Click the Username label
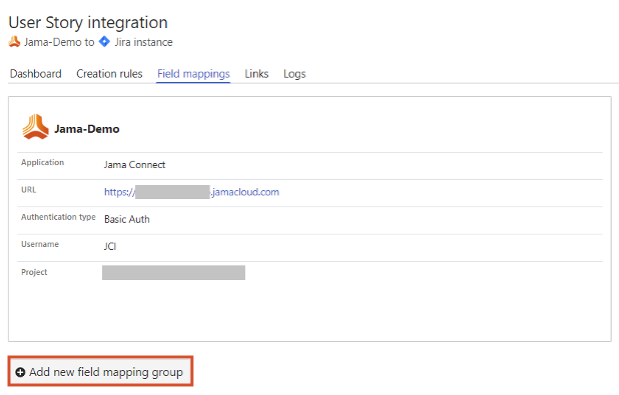This screenshot has height=395, width=619. (40, 244)
